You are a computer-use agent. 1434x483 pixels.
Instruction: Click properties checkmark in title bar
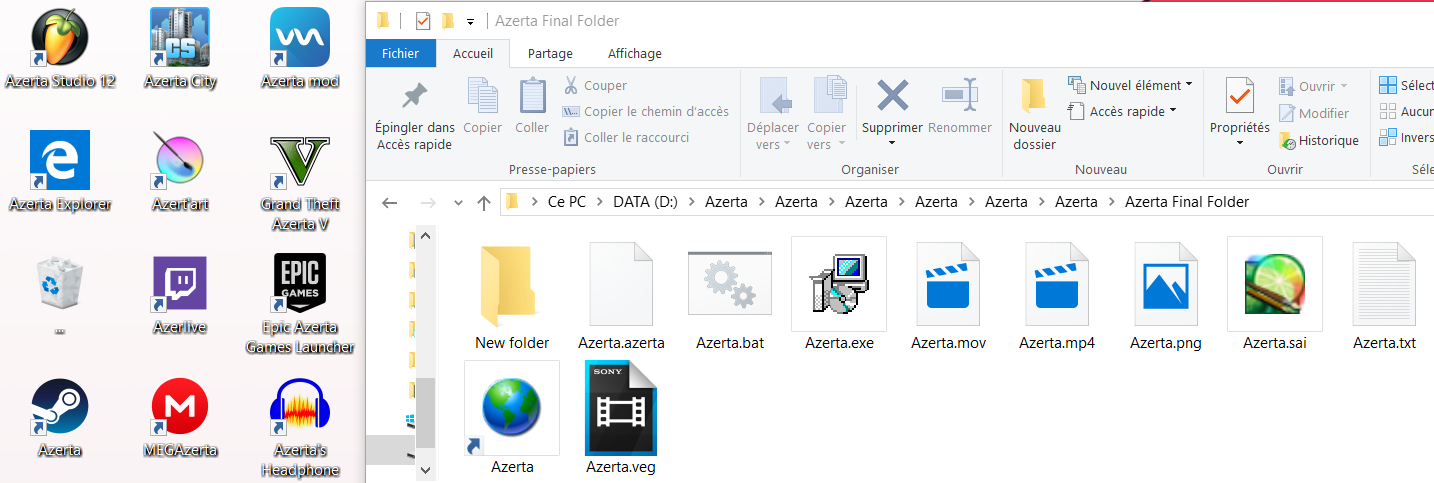(422, 21)
